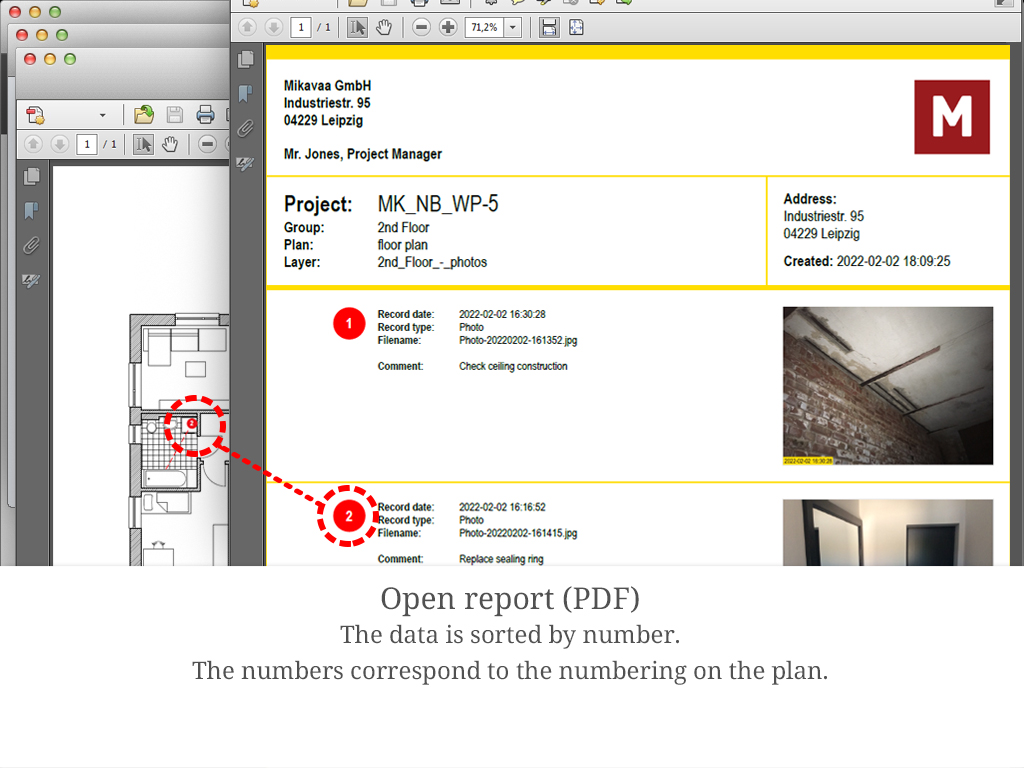Select layer value "2nd_Floor_-_photos"

432,262
